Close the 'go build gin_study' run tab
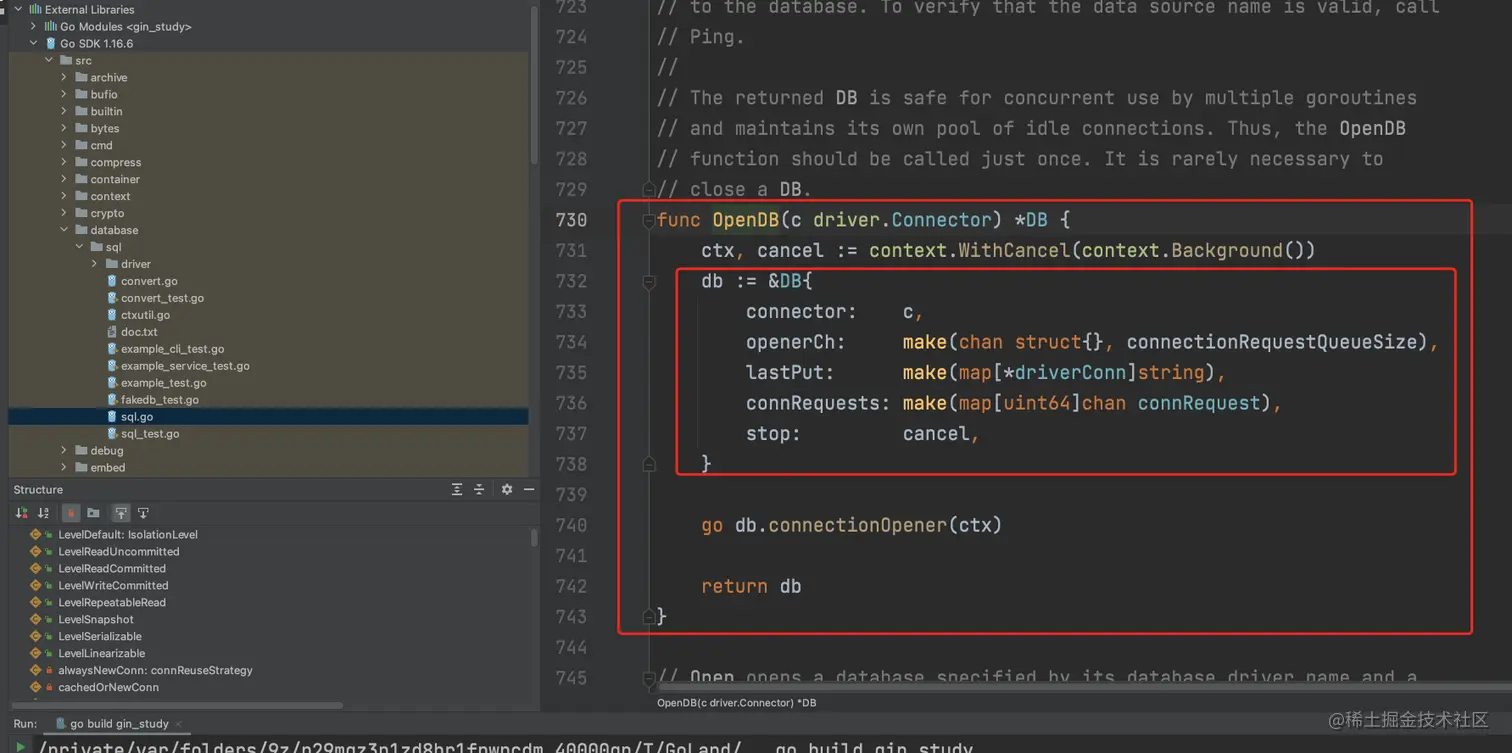Image resolution: width=1512 pixels, height=753 pixels. 179,724
